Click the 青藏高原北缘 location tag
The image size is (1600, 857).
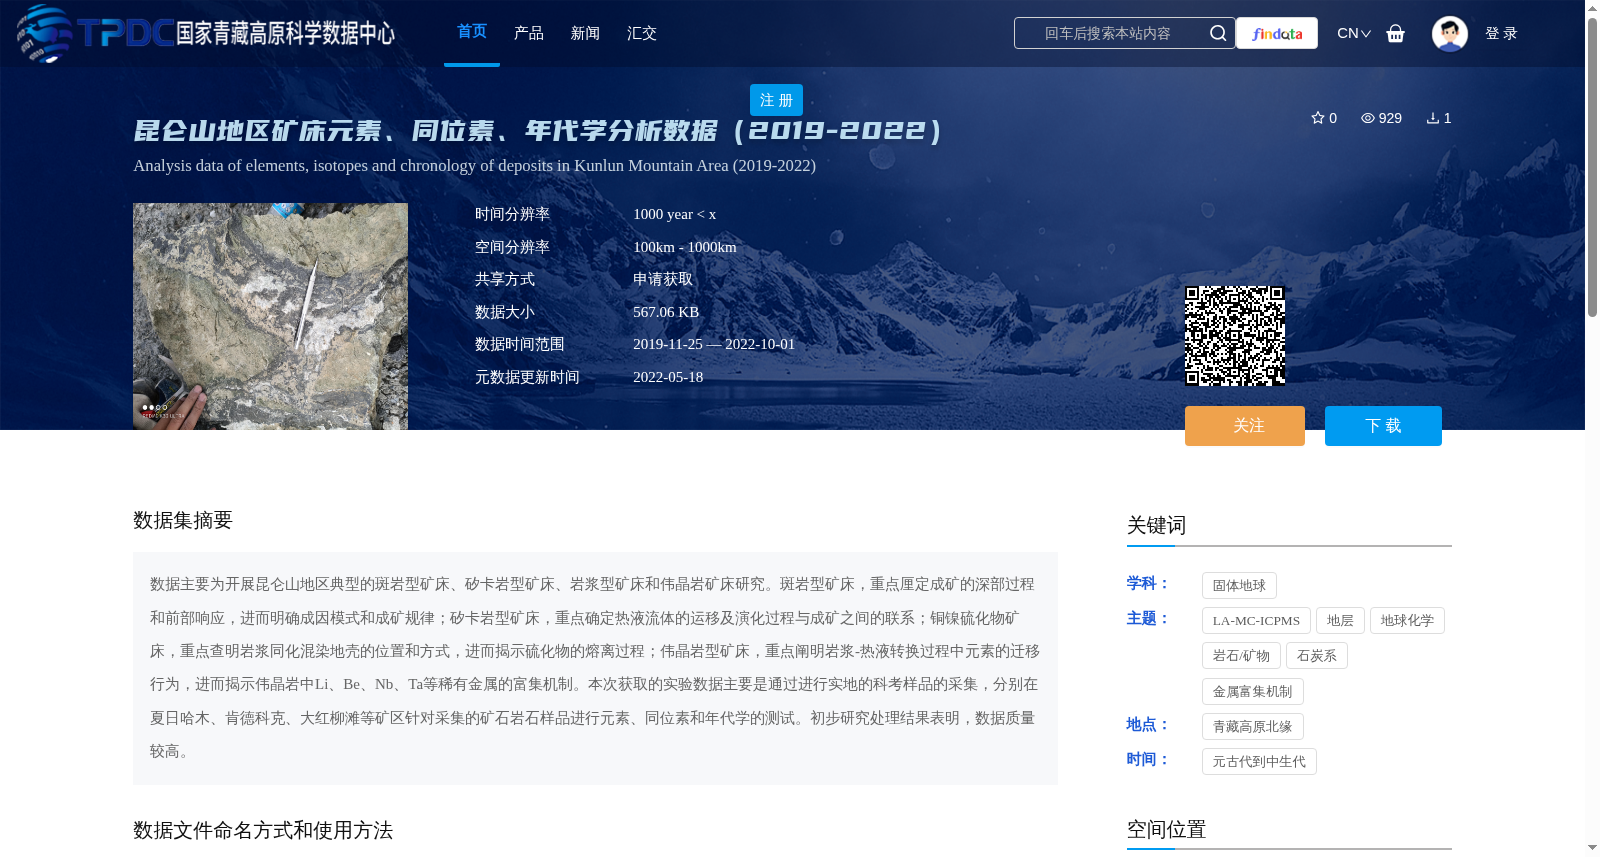tap(1252, 727)
